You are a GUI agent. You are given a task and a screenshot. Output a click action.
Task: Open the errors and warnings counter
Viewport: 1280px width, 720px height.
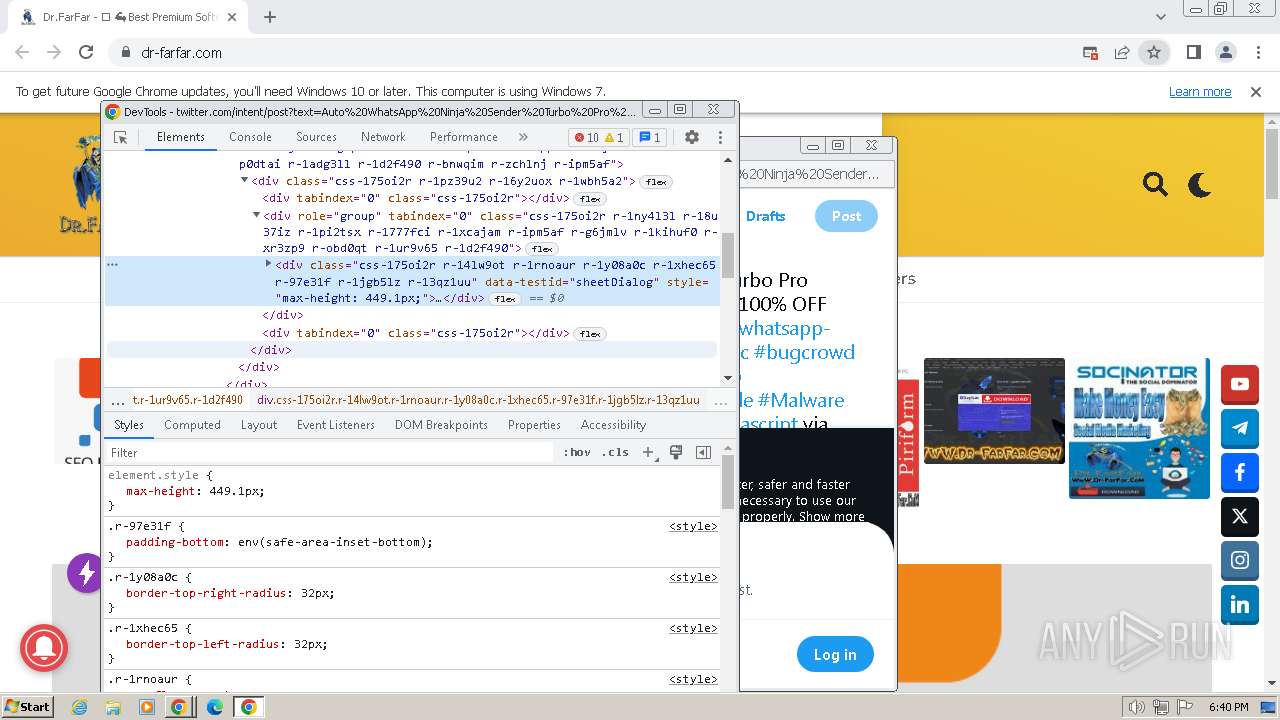pos(599,138)
